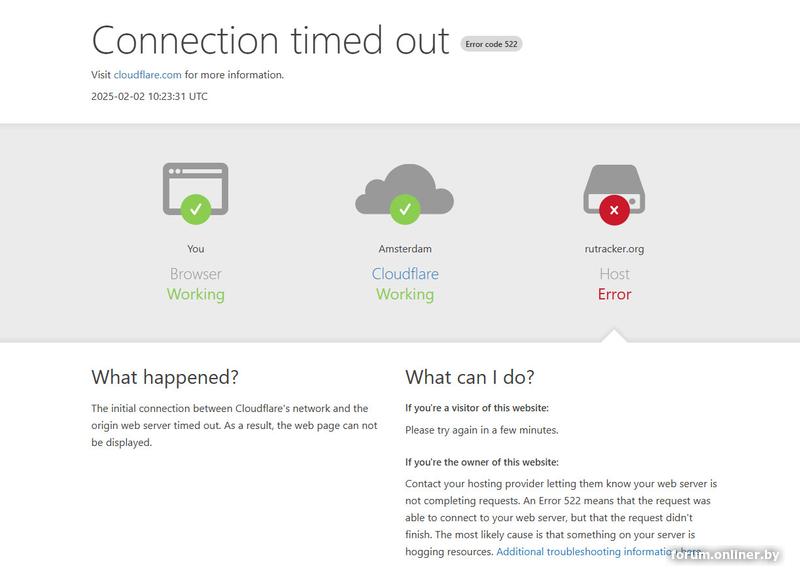800x576 pixels.
Task: Click the host server drive icon
Action: tap(614, 188)
